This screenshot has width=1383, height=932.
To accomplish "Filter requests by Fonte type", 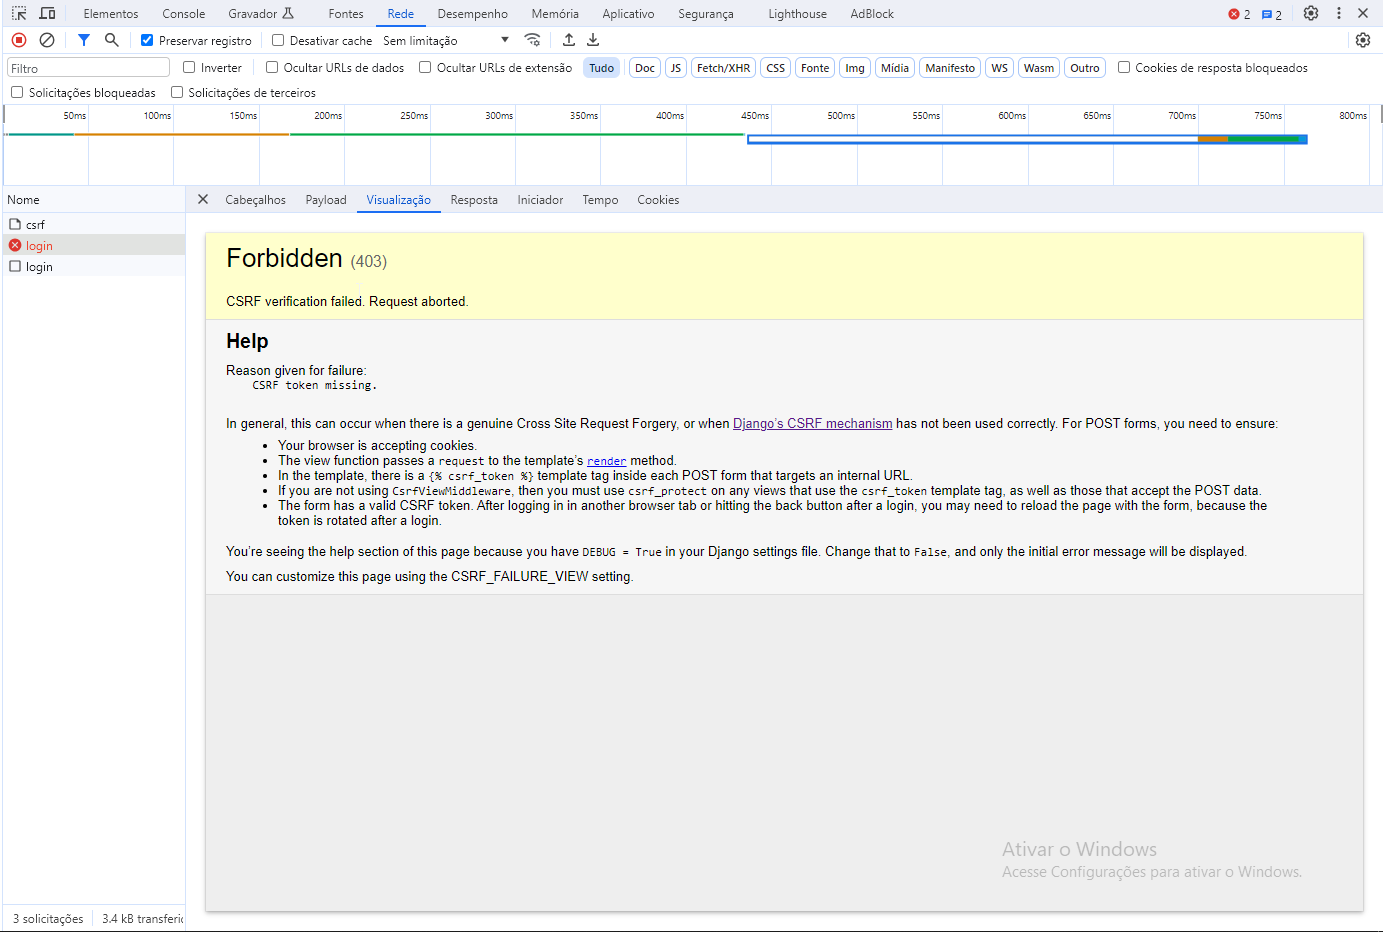I will 815,68.
